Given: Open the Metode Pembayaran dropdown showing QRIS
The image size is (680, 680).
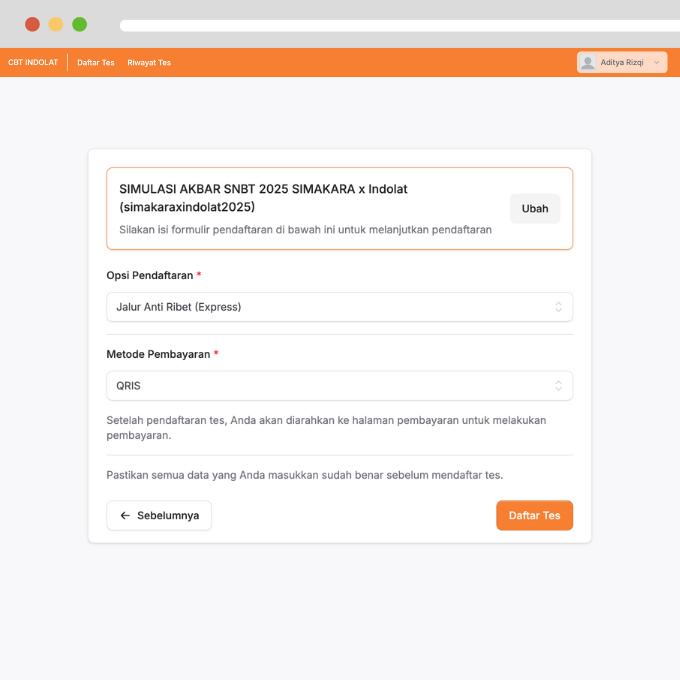Looking at the screenshot, I should pyautogui.click(x=339, y=385).
